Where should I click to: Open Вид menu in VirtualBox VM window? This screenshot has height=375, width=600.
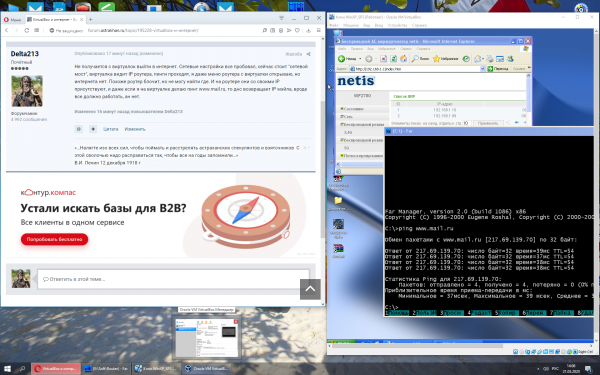pos(366,25)
